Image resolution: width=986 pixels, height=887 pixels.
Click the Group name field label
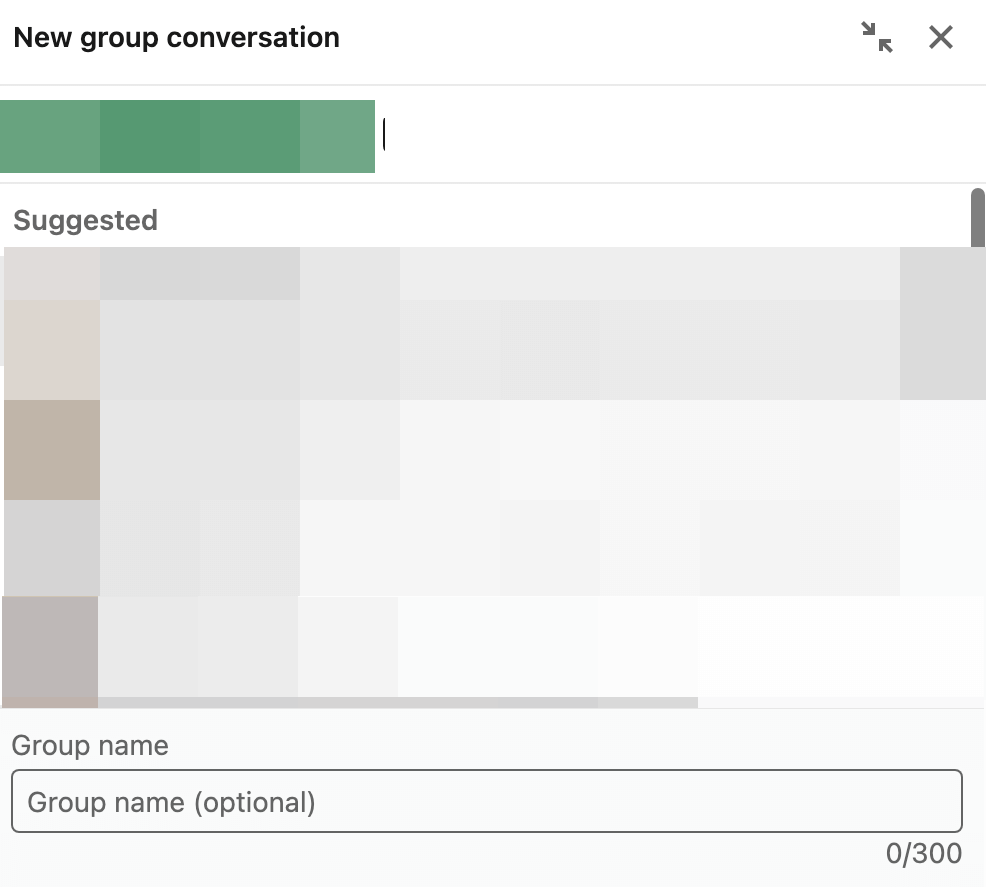coord(90,746)
